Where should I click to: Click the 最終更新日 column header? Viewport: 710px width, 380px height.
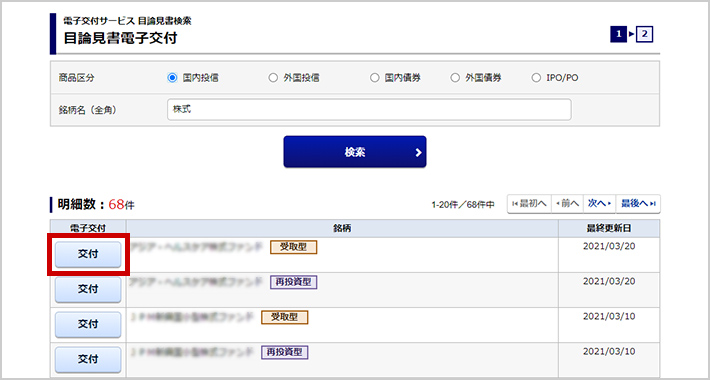tap(609, 229)
